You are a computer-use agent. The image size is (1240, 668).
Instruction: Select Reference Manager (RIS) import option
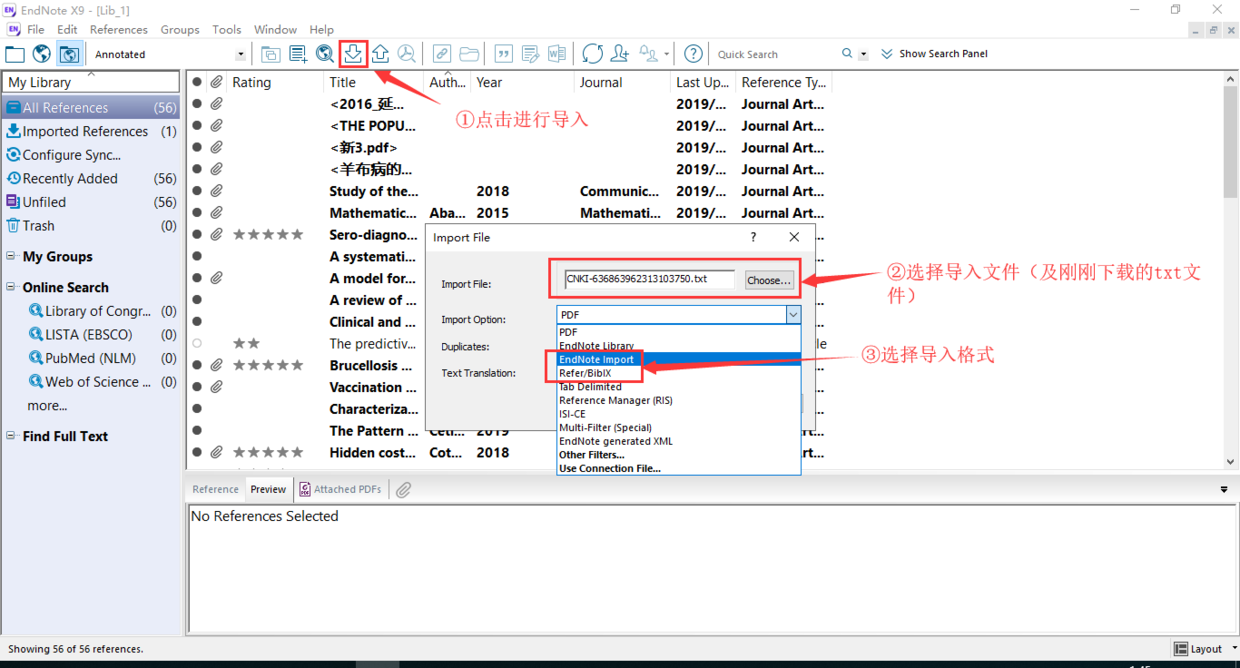point(616,400)
